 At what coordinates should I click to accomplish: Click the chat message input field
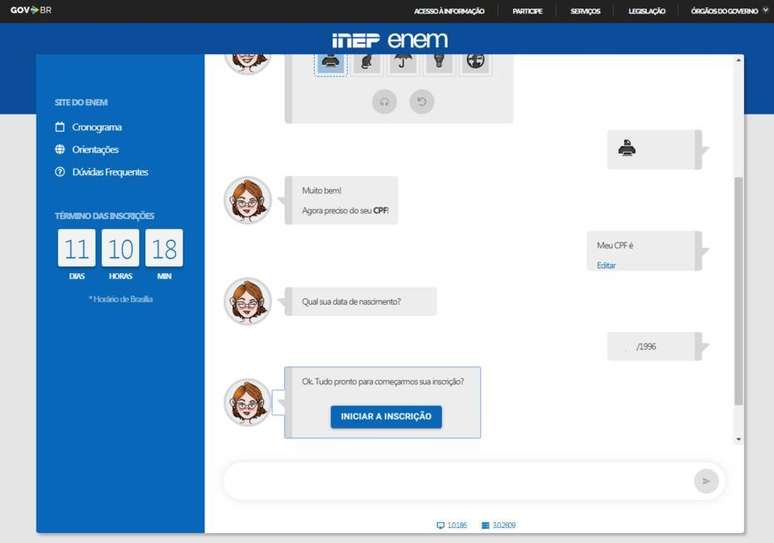click(x=455, y=481)
